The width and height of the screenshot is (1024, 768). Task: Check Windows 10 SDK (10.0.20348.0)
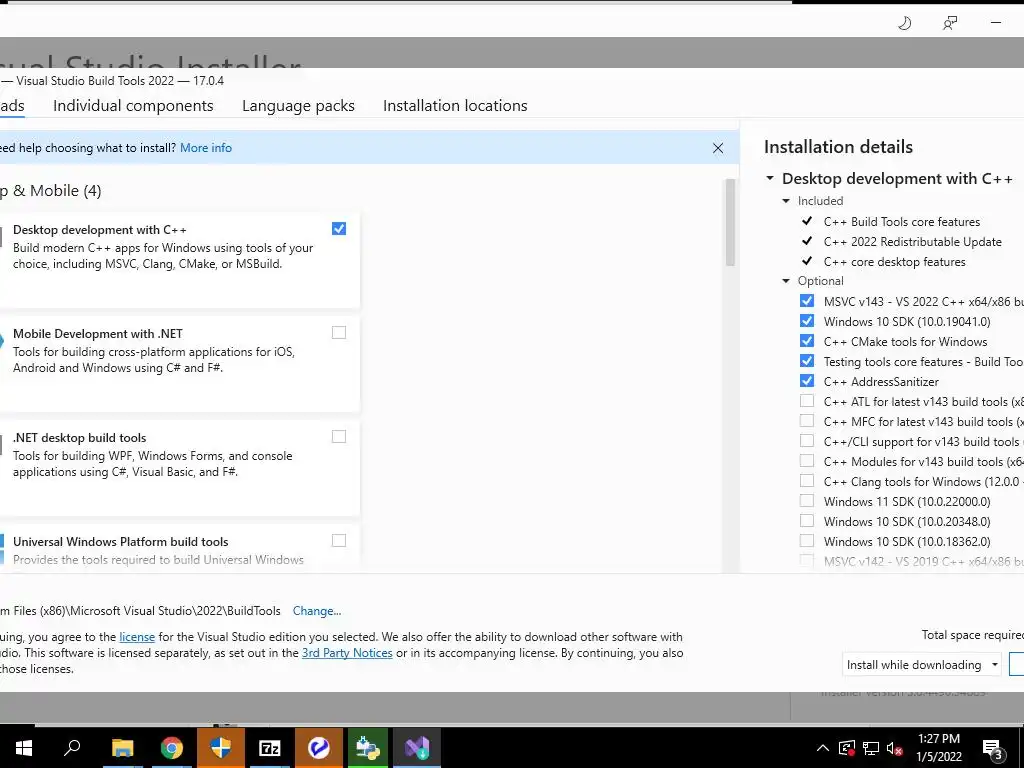point(807,521)
